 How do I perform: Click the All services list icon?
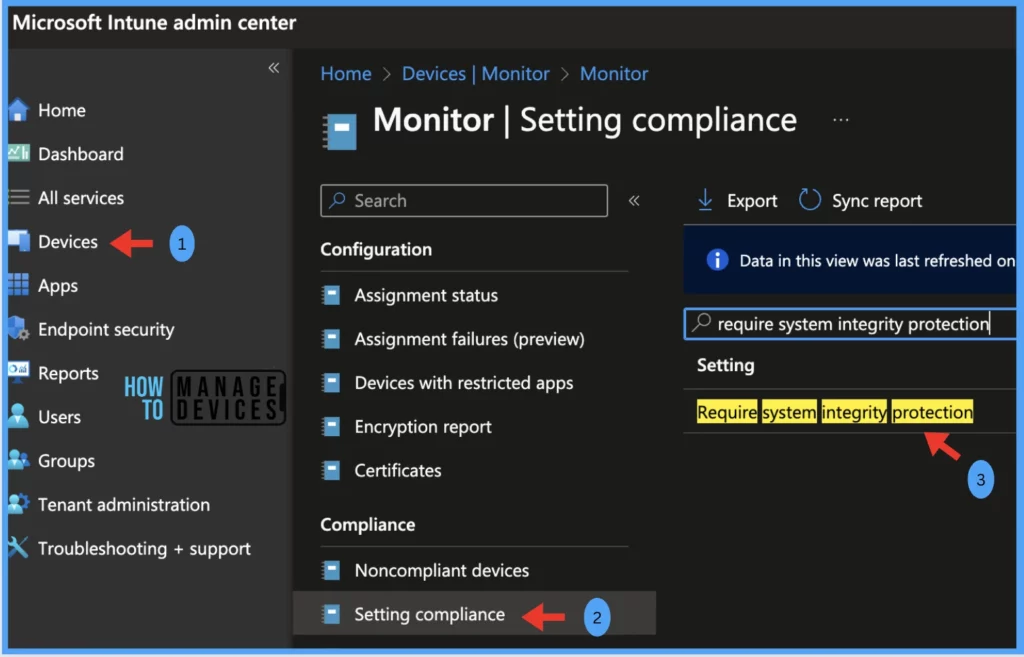pos(18,197)
